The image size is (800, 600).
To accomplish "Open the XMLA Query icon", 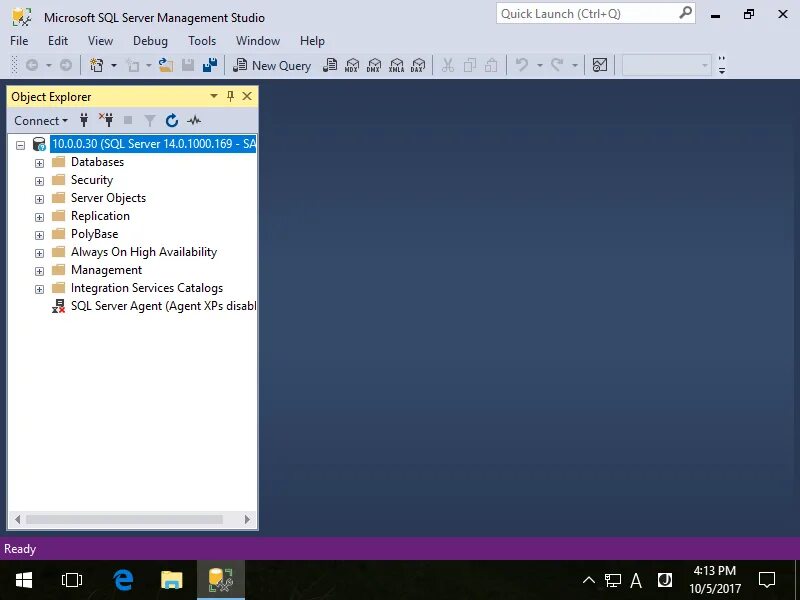I will click(396, 65).
